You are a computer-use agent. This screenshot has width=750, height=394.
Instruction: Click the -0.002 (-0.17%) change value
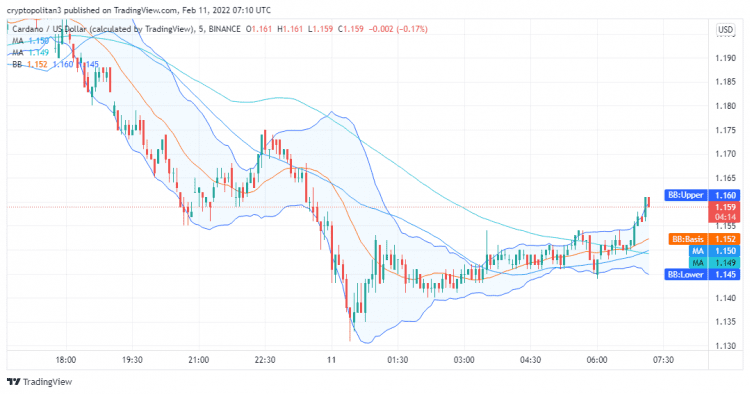coord(398,29)
